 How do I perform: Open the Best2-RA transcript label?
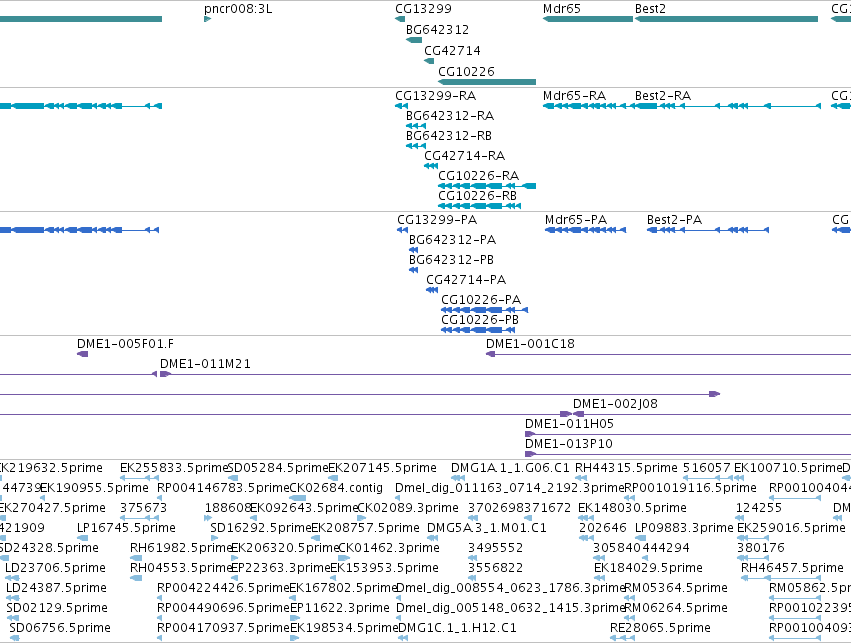pos(663,96)
